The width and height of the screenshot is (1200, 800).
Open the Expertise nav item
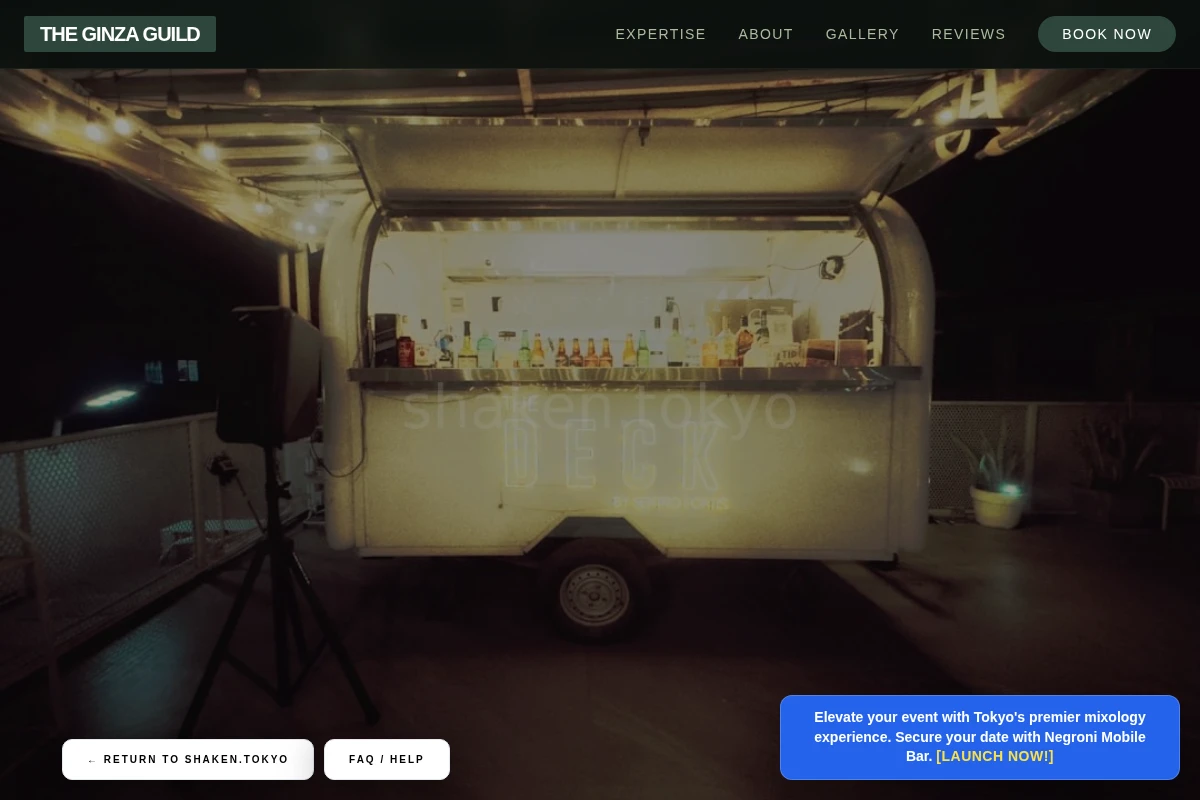tap(660, 34)
